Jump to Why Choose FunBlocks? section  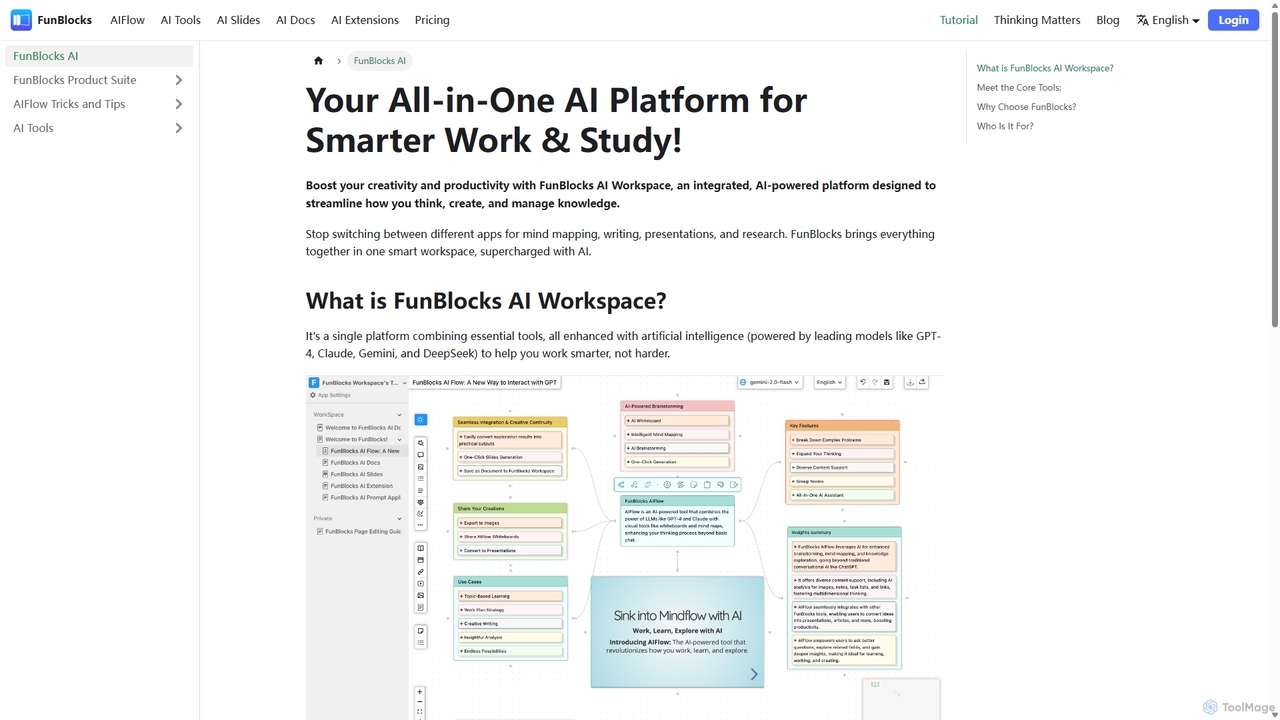pyautogui.click(x=1026, y=107)
